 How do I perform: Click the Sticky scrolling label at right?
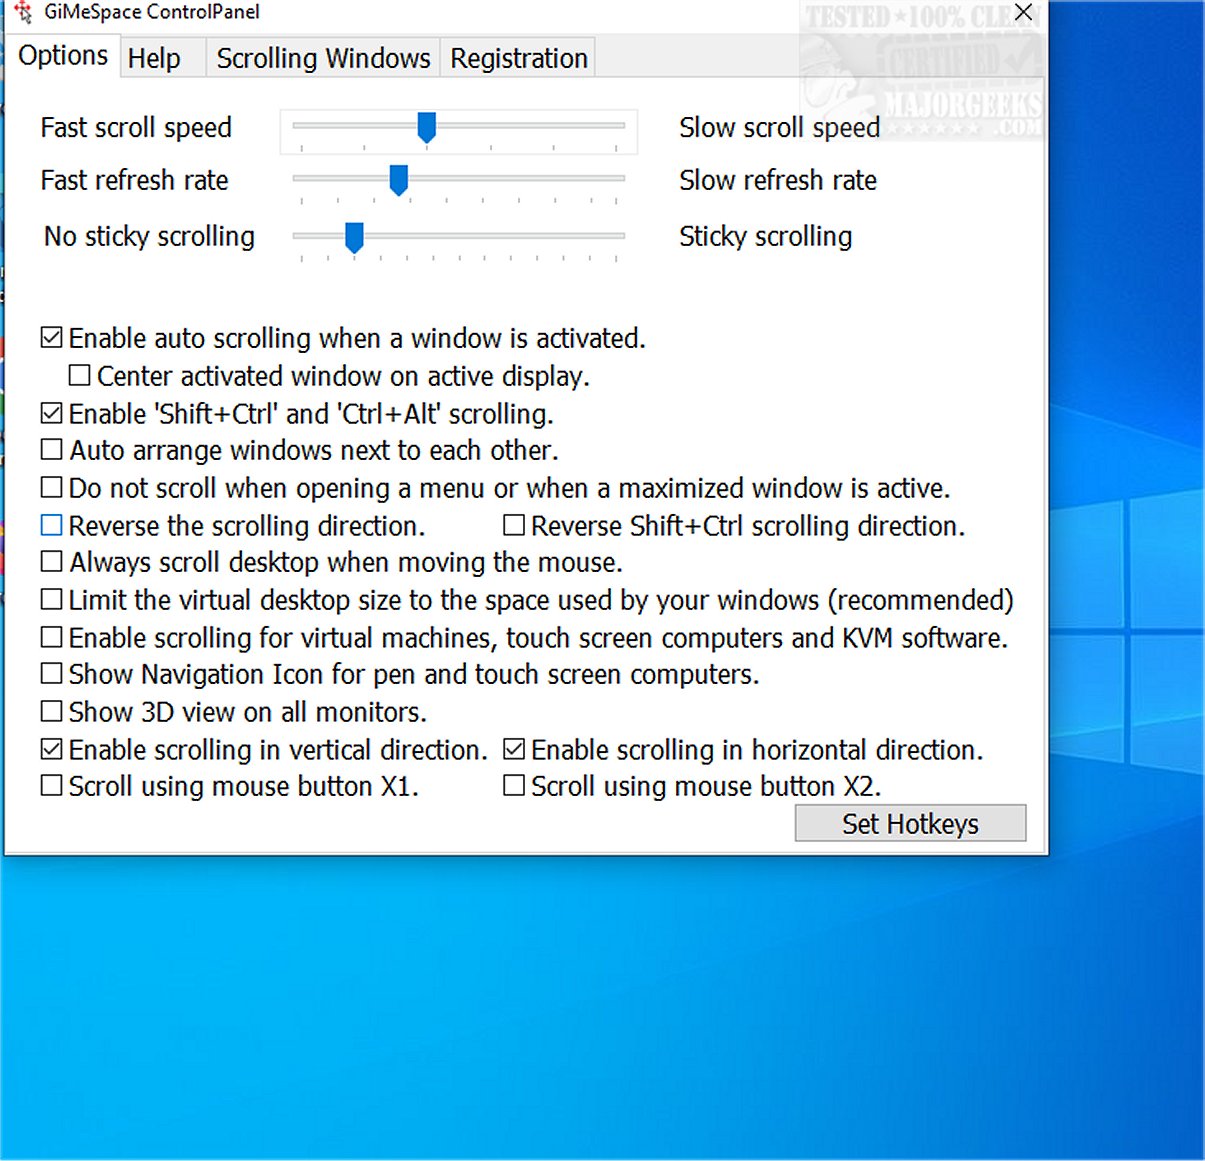pyautogui.click(x=765, y=236)
